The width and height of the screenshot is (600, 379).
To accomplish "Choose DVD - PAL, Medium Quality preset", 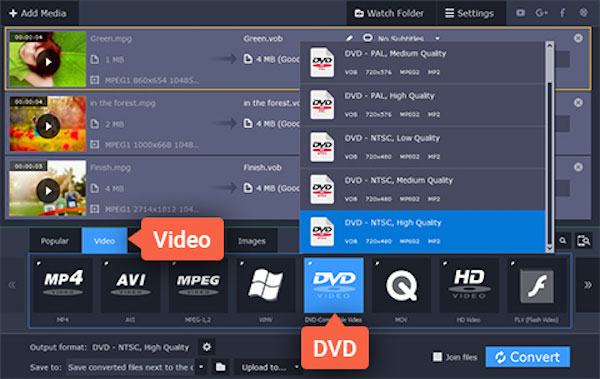I will [422, 62].
